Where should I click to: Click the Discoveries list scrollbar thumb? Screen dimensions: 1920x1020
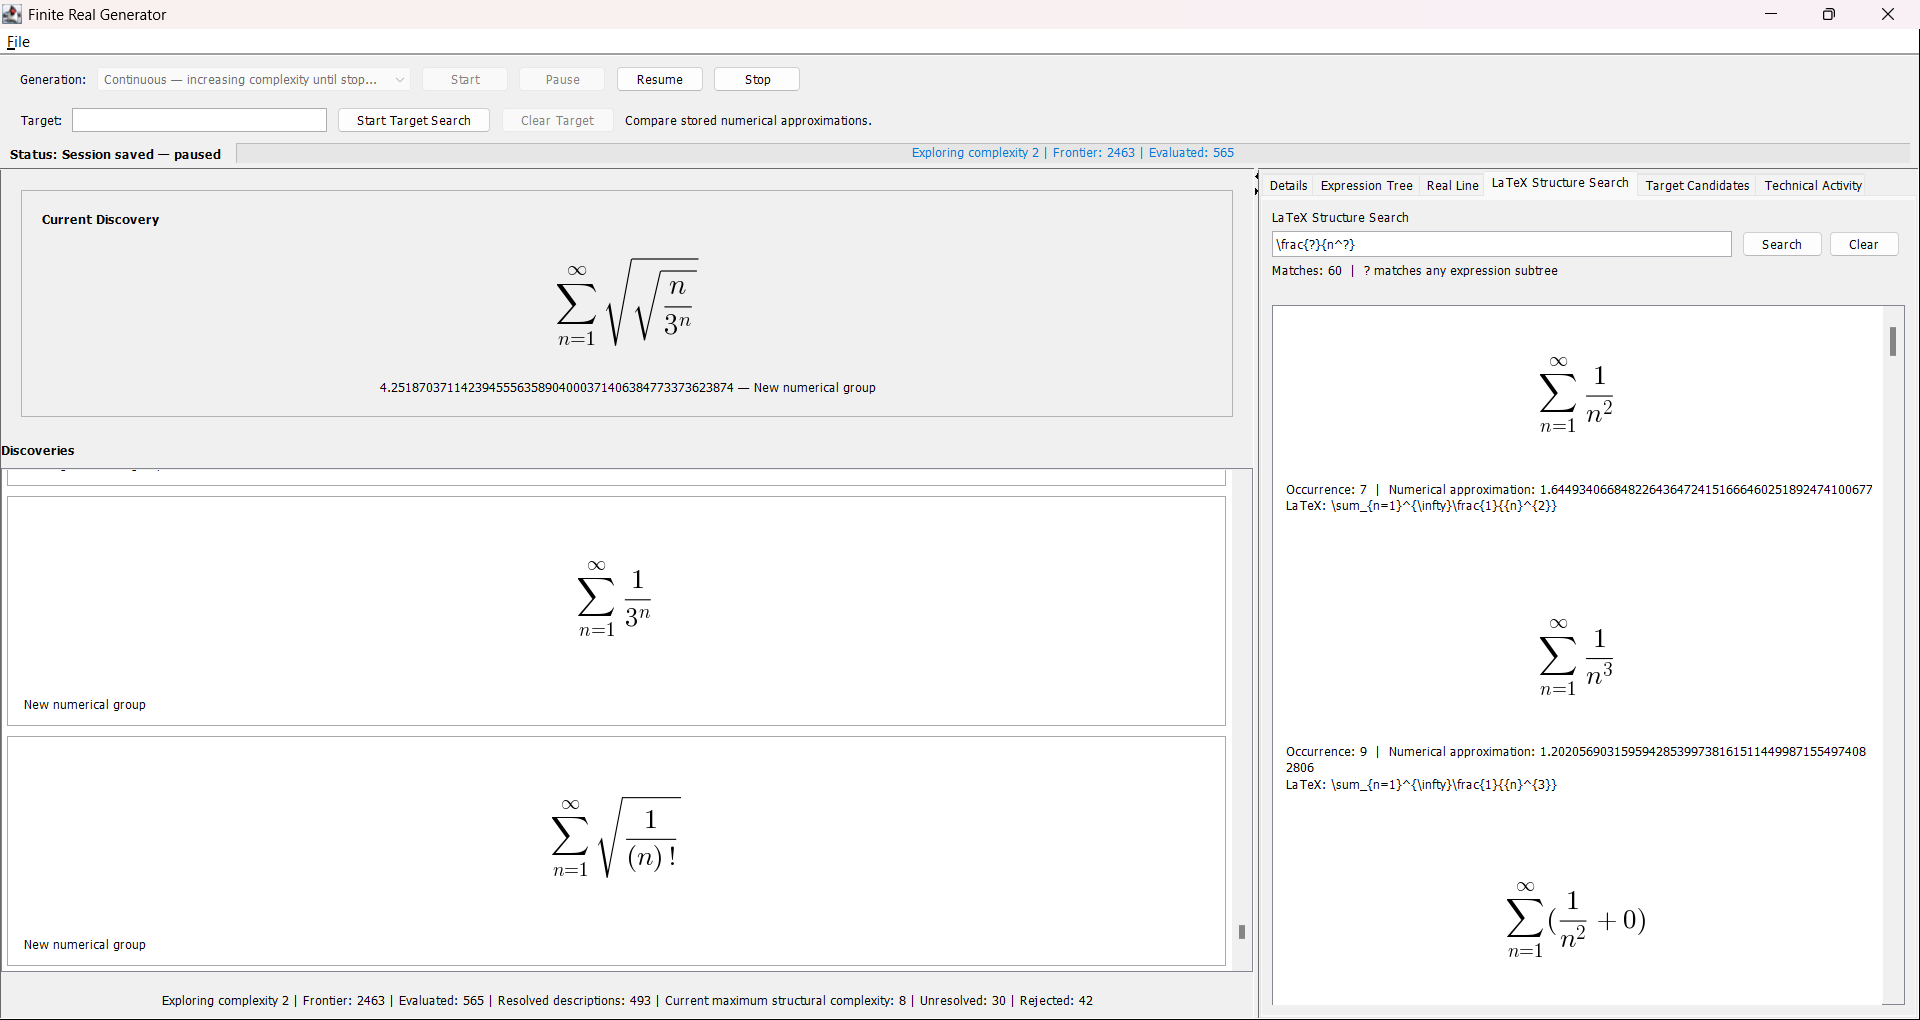point(1242,932)
